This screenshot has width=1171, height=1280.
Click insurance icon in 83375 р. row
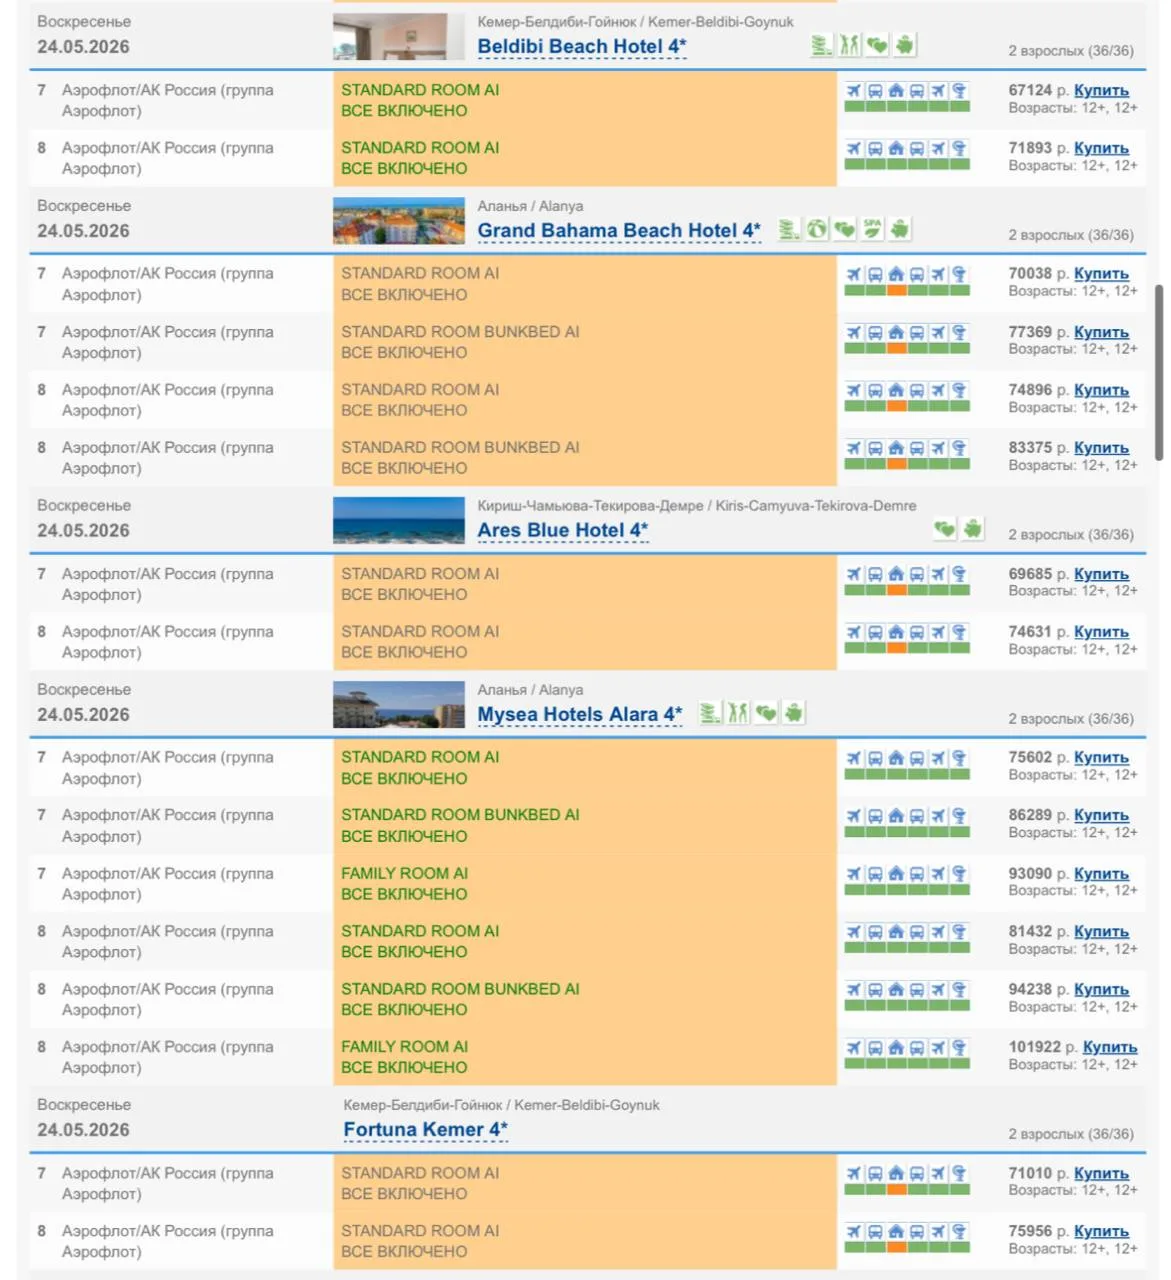coord(959,449)
